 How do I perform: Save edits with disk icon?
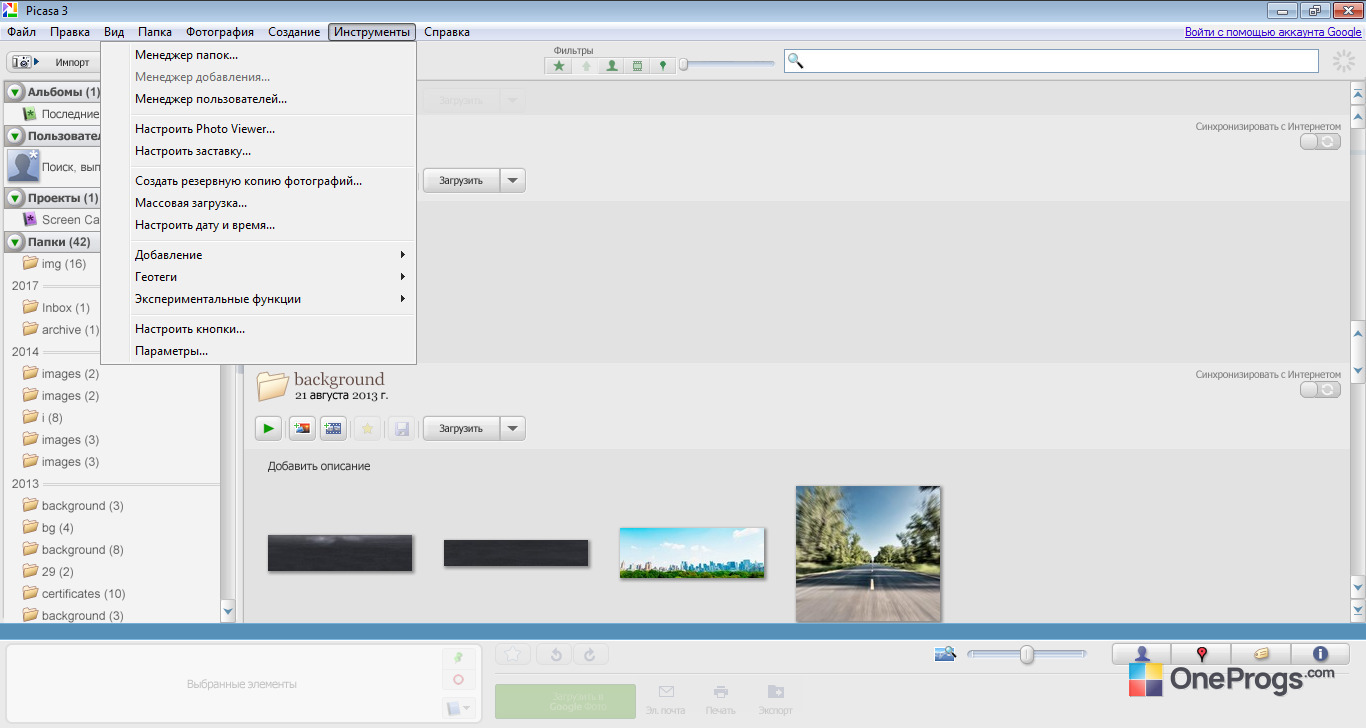point(401,429)
